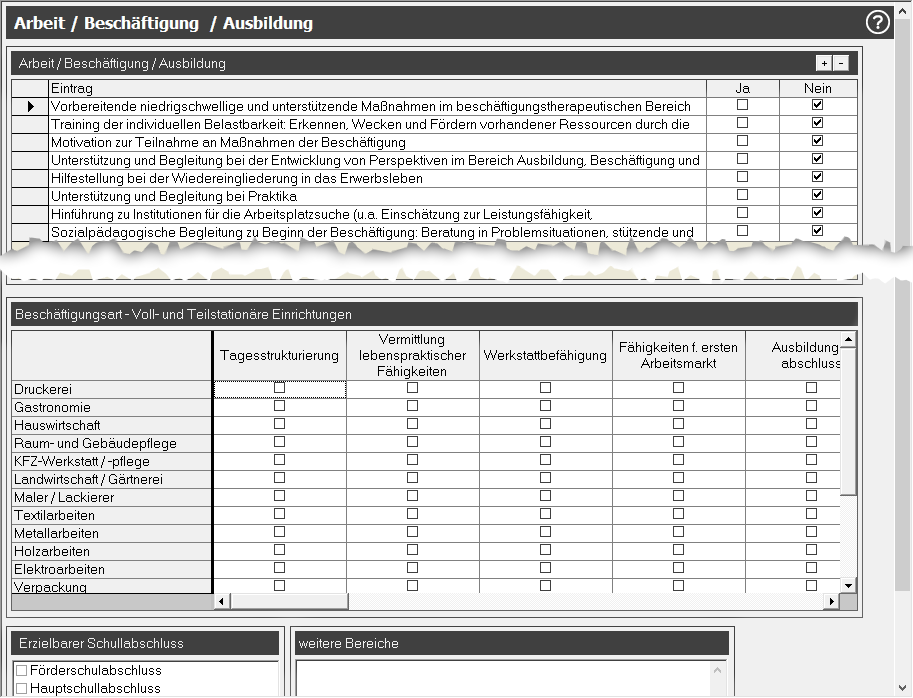Click the Ja column header
913x698 pixels.
(x=742, y=88)
